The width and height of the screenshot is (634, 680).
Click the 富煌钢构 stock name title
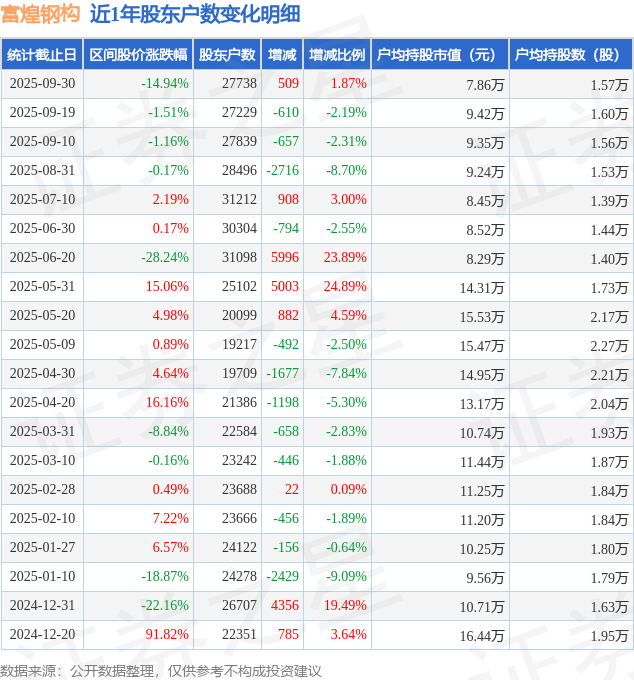click(x=41, y=14)
